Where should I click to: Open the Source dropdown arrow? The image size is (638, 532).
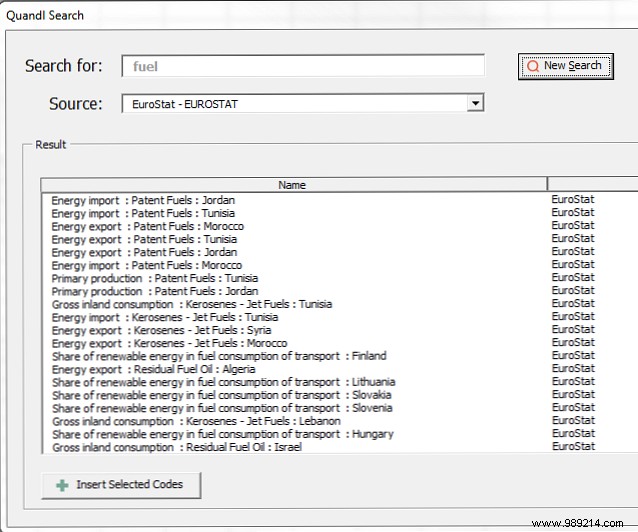coord(475,103)
